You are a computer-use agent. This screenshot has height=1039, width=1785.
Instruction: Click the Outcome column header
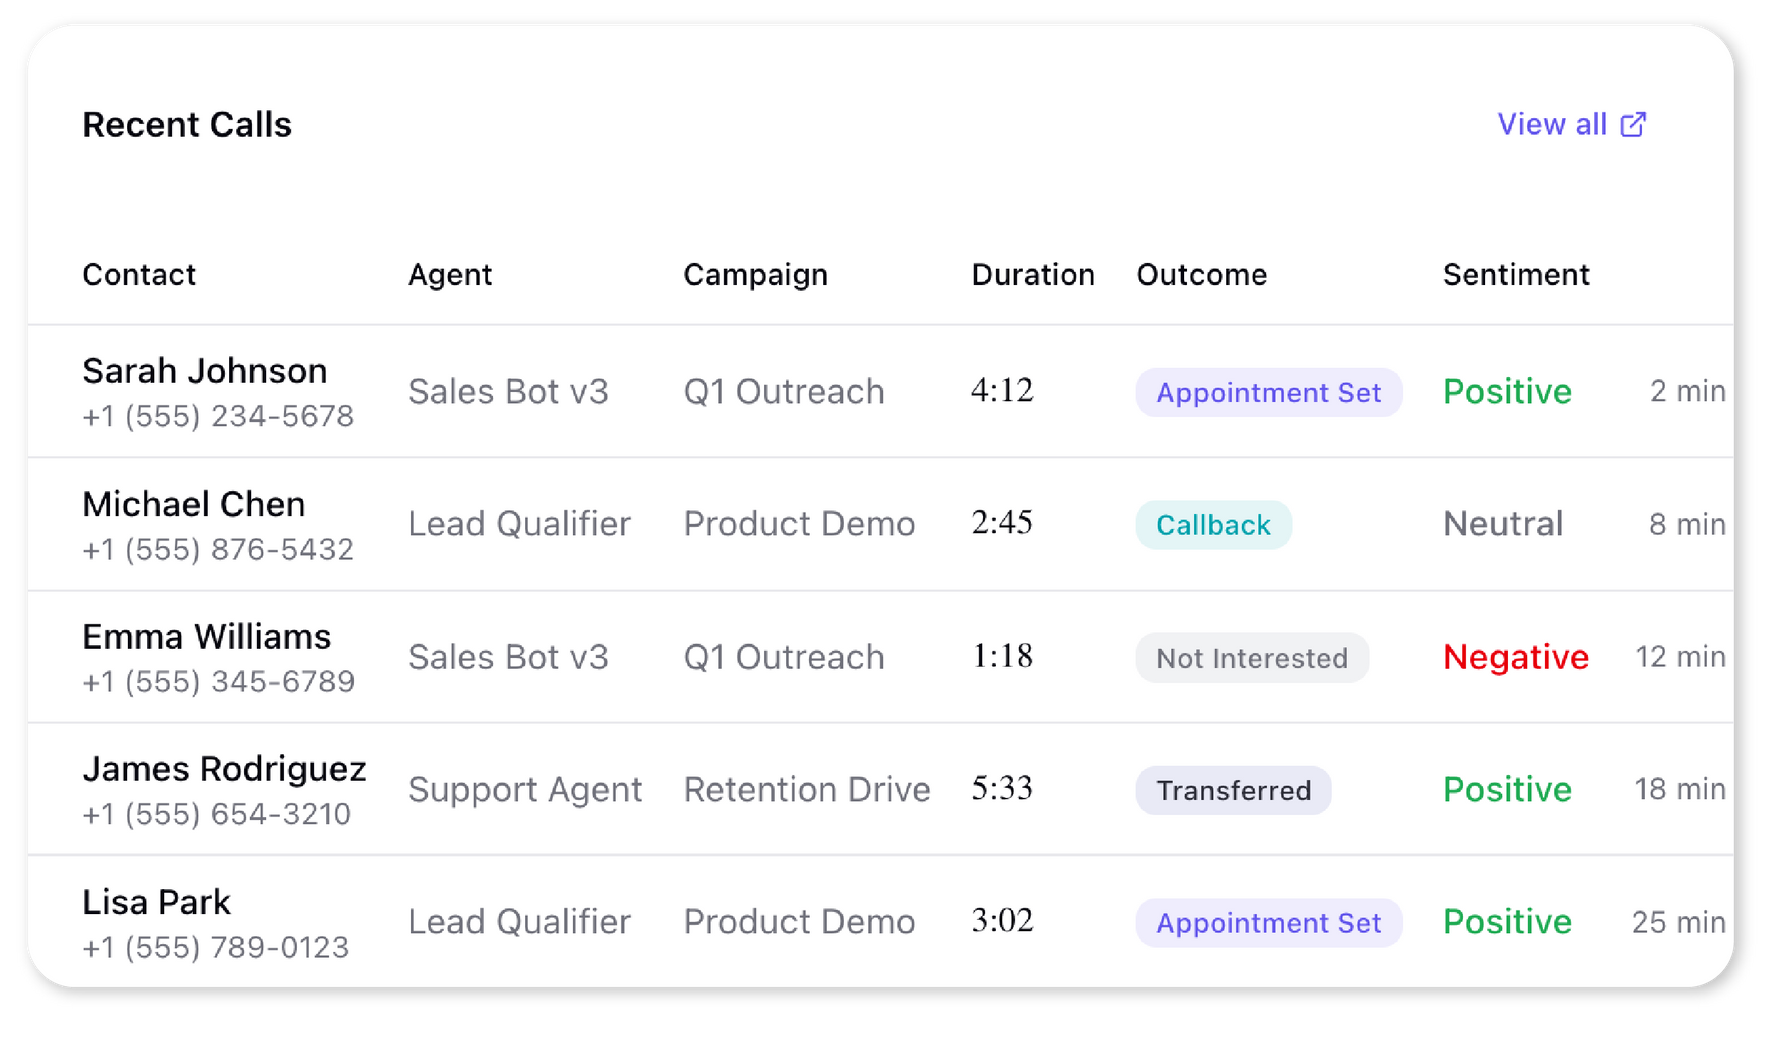click(1202, 274)
